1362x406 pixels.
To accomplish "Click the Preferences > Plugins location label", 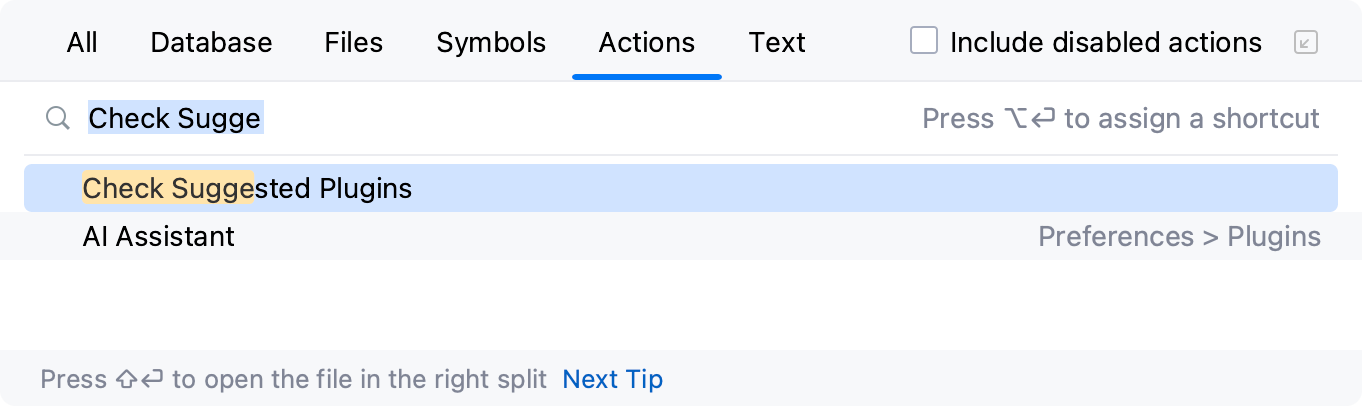I will click(1179, 237).
